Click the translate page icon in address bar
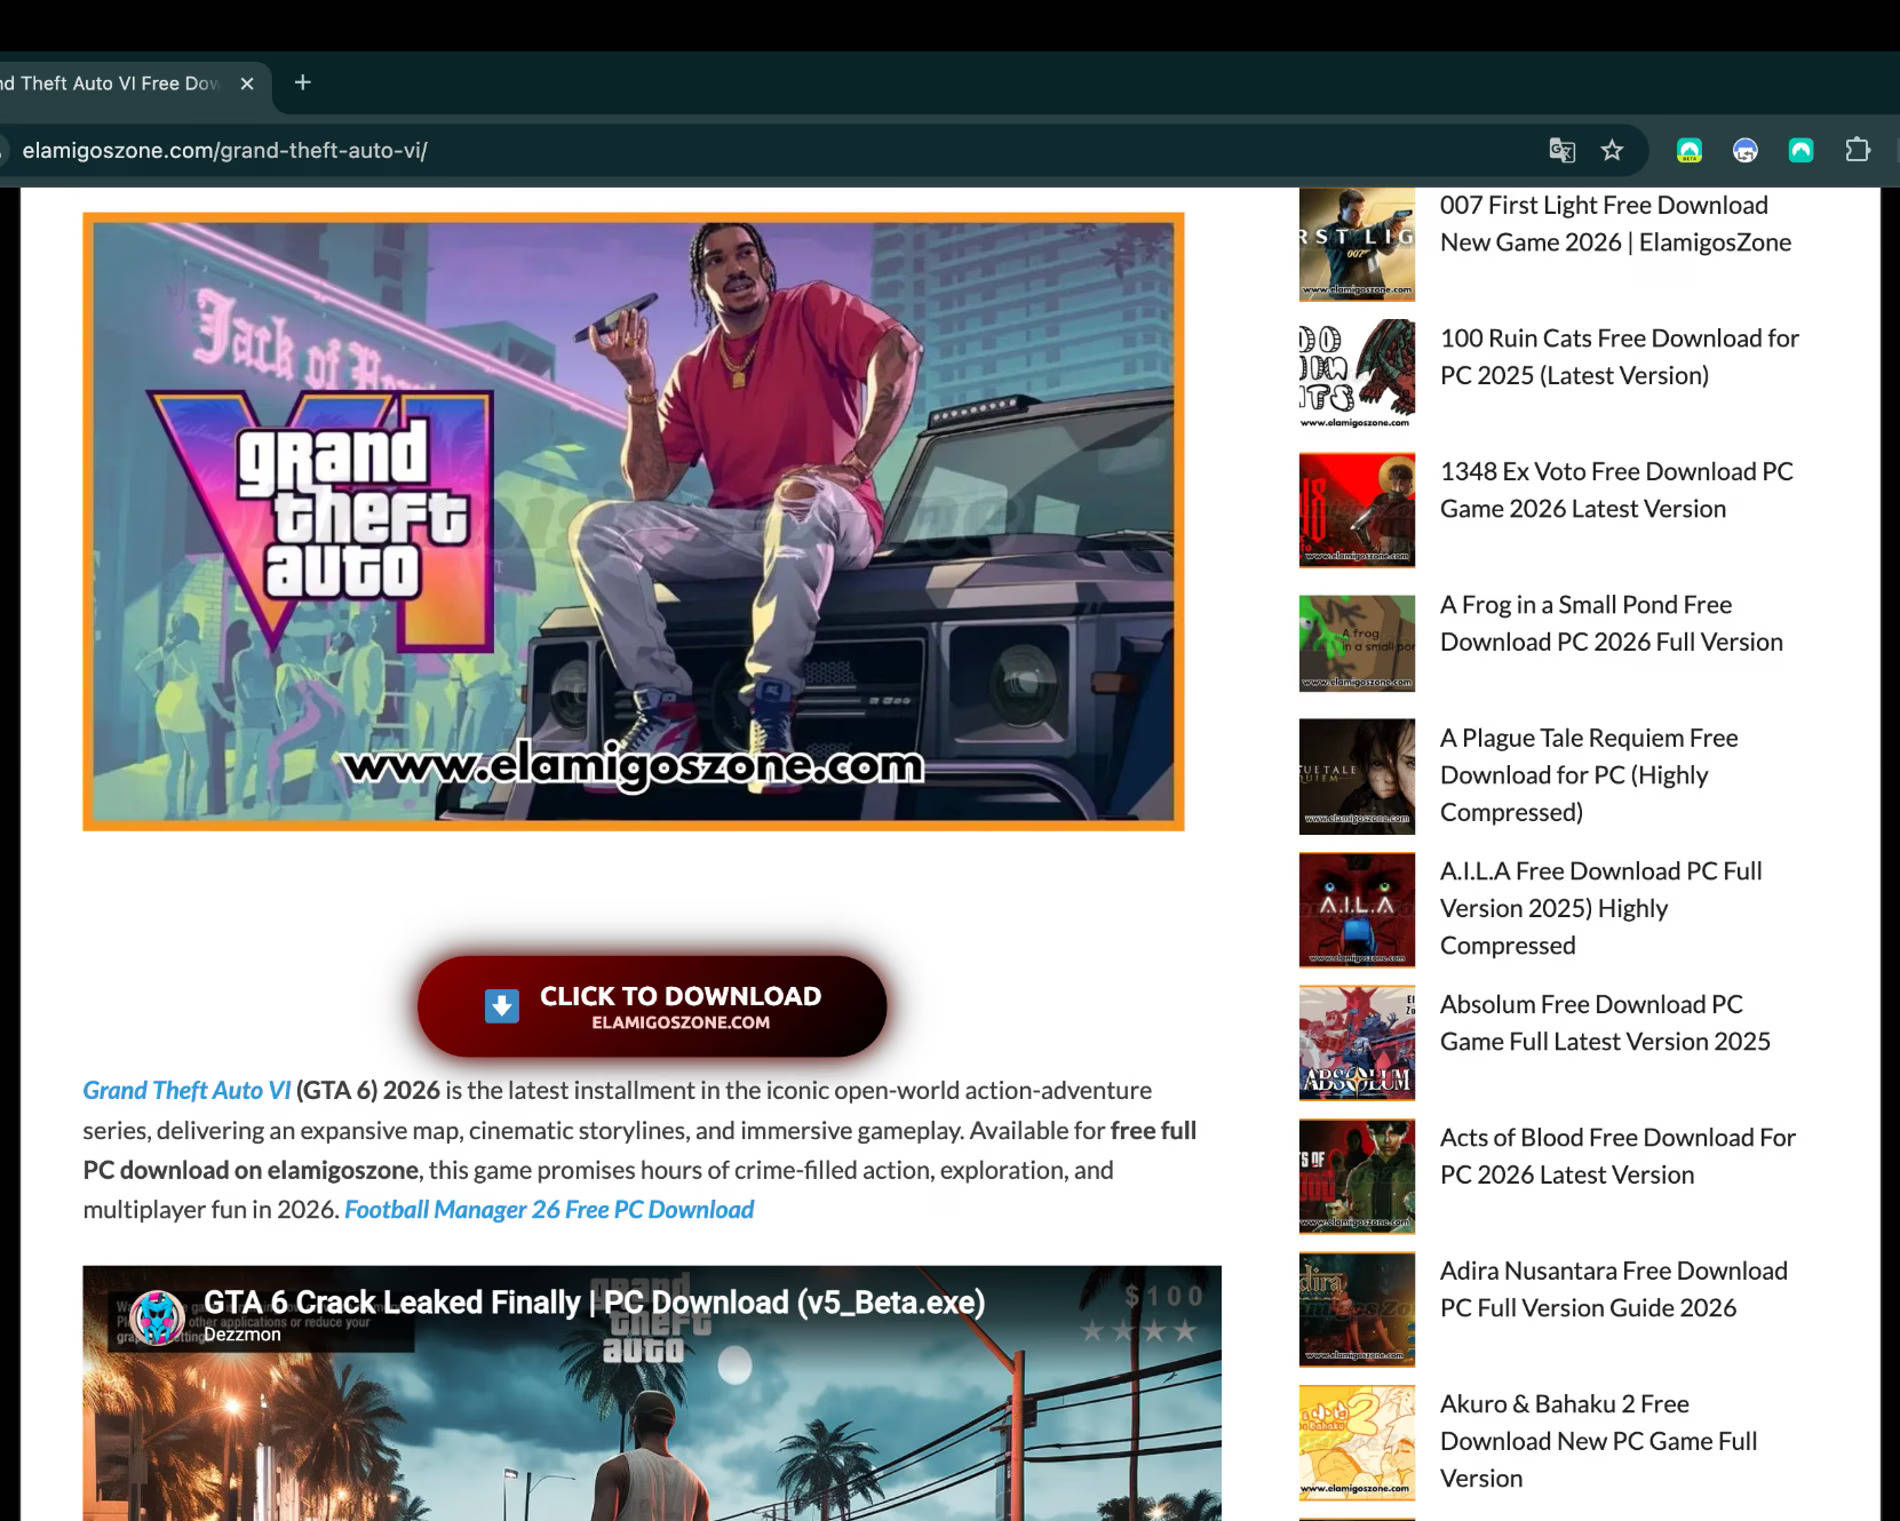 point(1561,150)
